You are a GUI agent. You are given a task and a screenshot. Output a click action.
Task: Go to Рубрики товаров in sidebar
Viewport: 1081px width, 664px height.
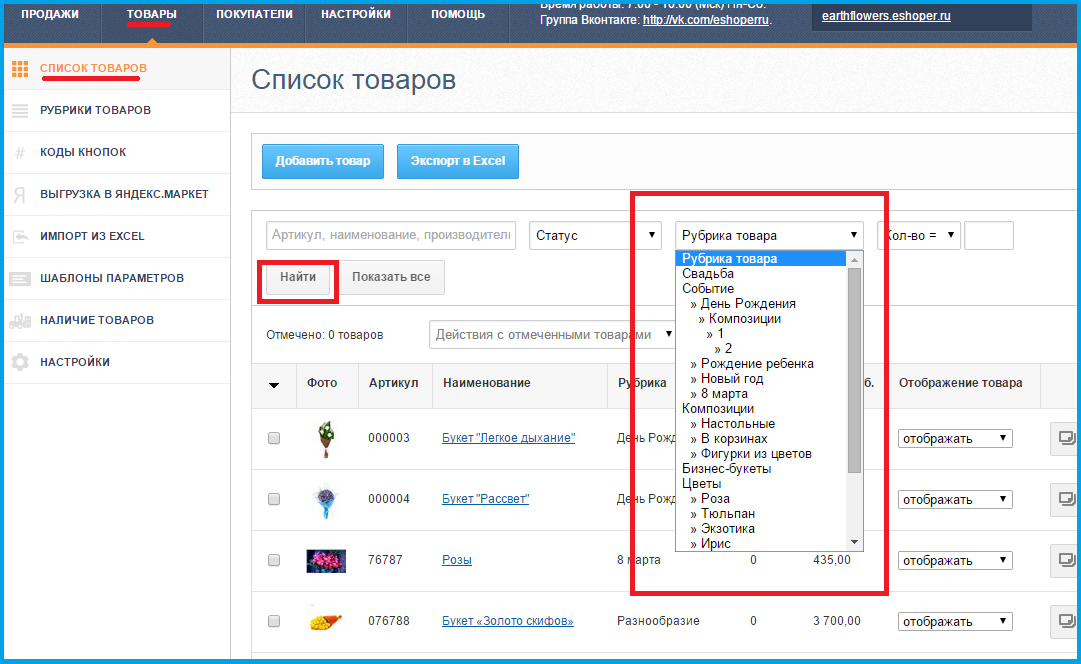pyautogui.click(x=95, y=110)
